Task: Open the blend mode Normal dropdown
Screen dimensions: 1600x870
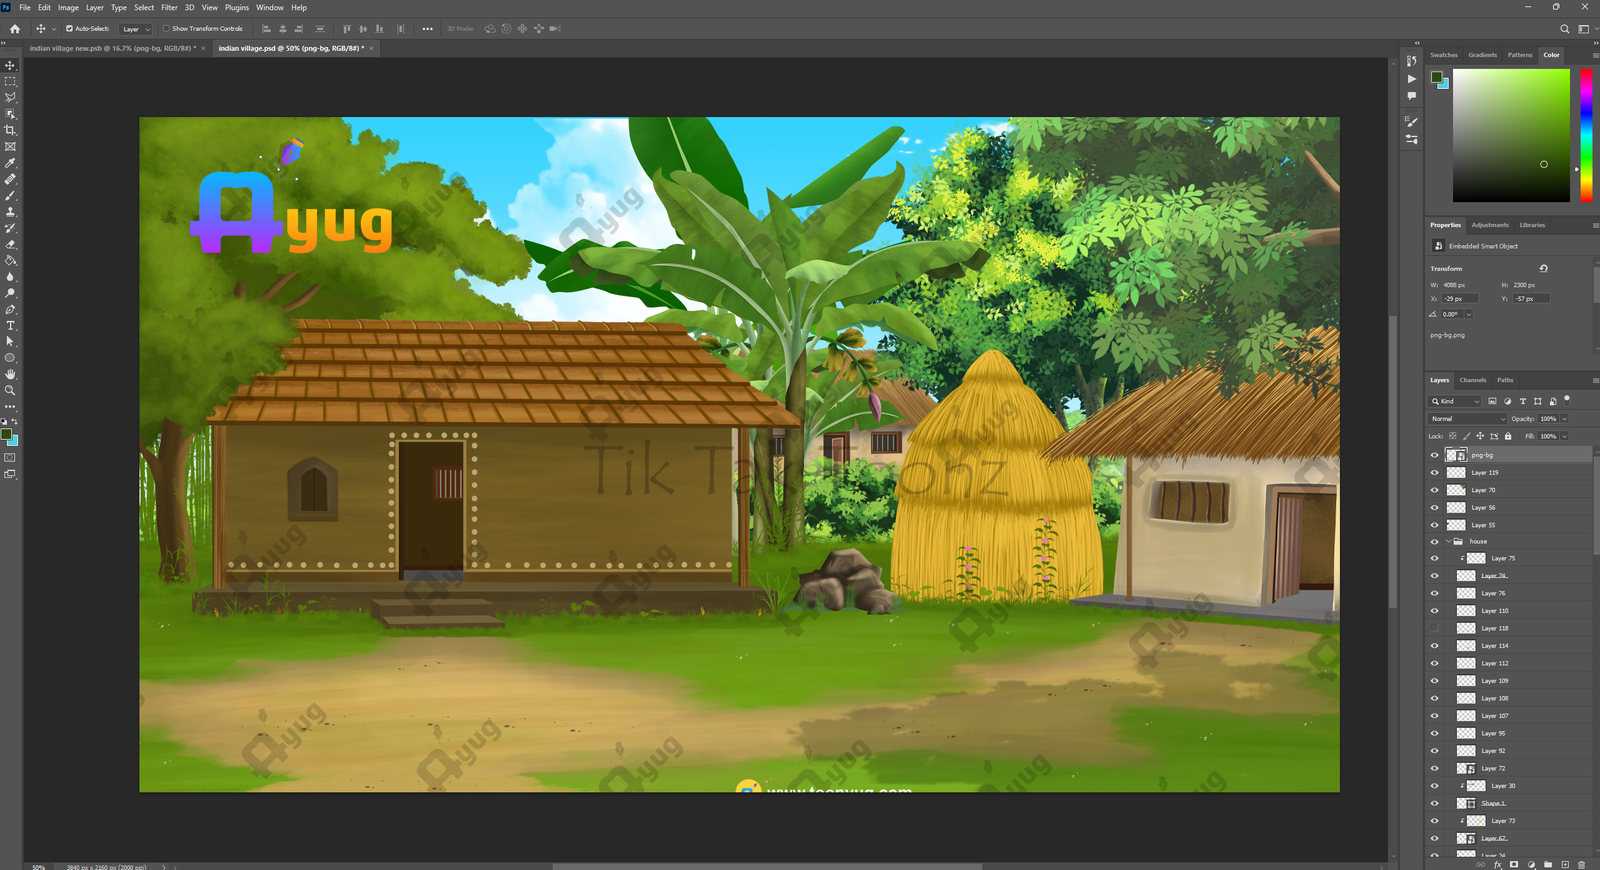Action: (x=1467, y=419)
